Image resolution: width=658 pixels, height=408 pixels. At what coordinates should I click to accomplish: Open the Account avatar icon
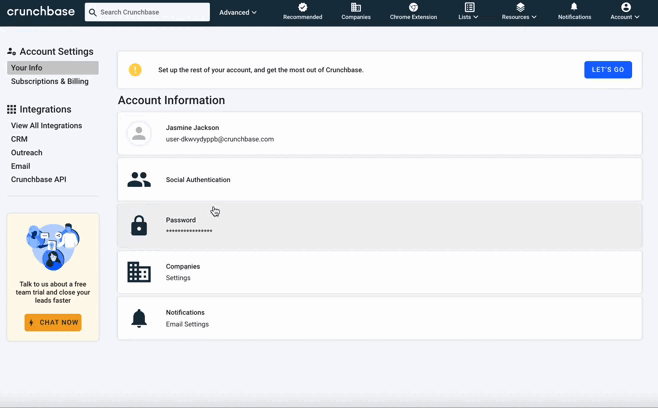click(626, 7)
